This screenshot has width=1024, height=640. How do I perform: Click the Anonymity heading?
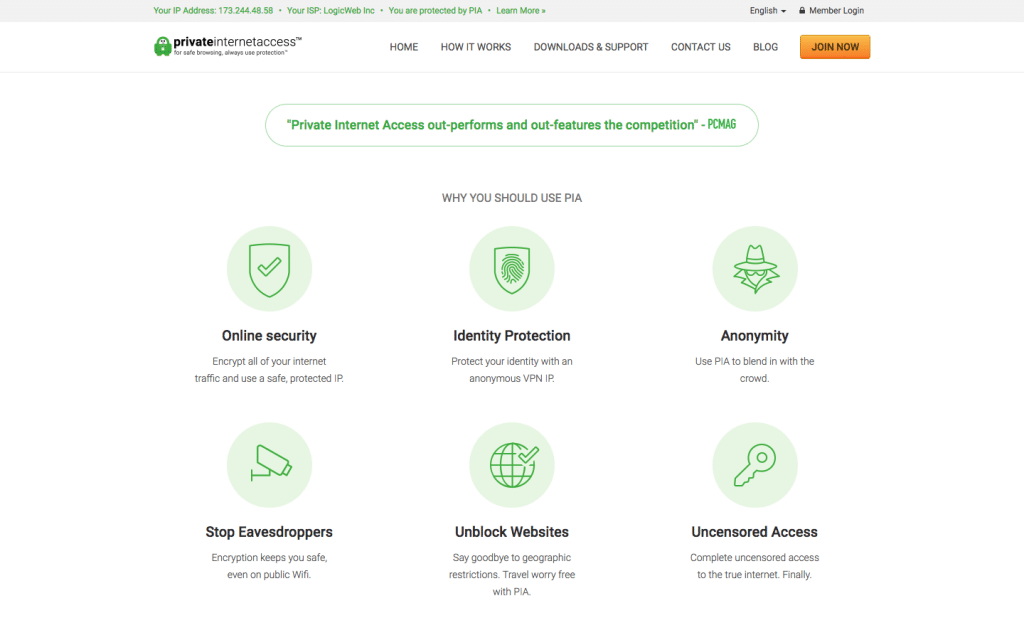pos(755,336)
